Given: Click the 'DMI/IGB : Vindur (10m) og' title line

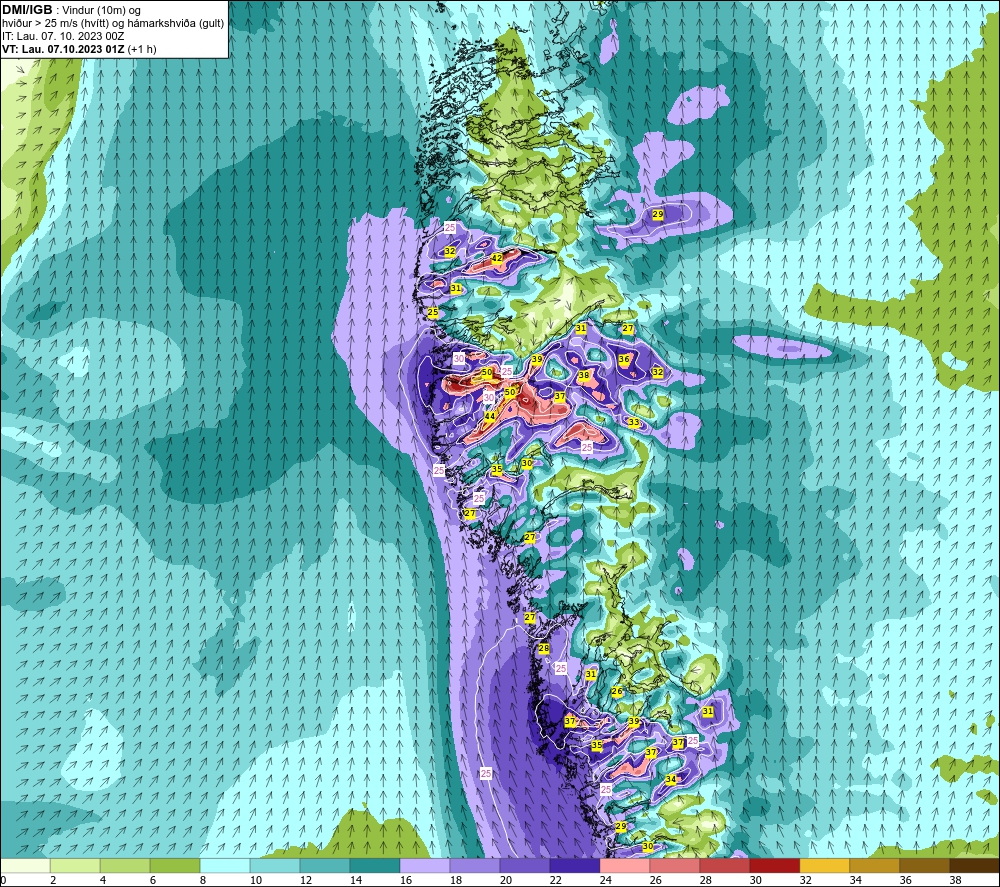Looking at the screenshot, I should pyautogui.click(x=71, y=10).
